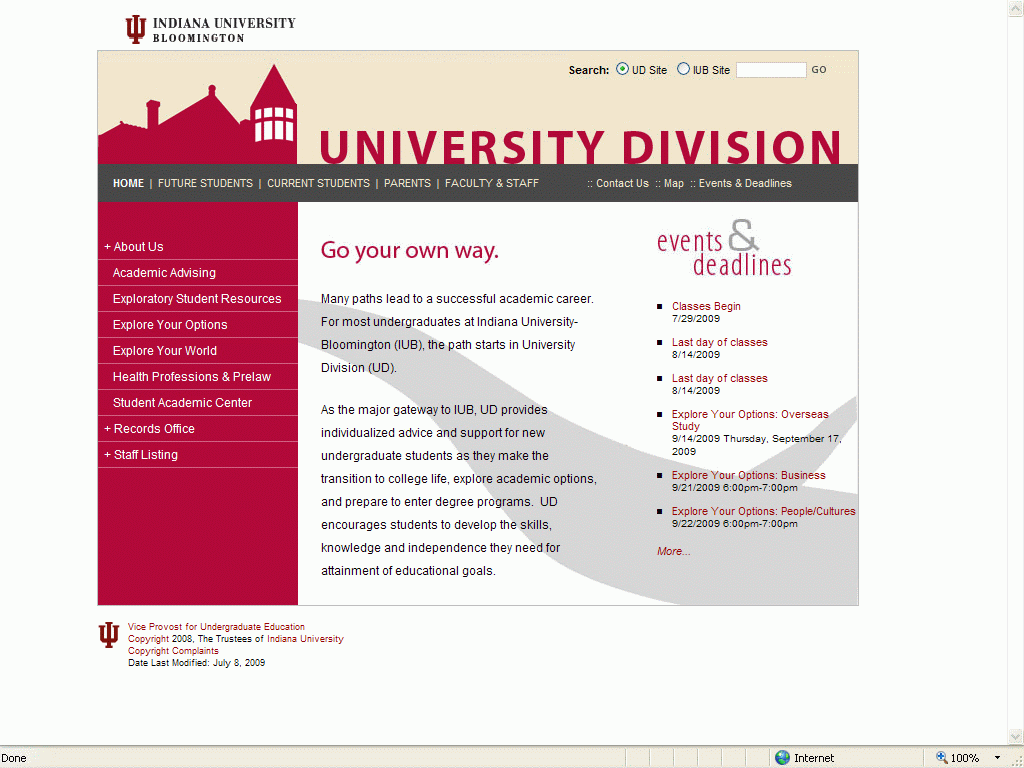Open Events & Deadlines link in top bar
This screenshot has width=1024, height=768.
(744, 184)
